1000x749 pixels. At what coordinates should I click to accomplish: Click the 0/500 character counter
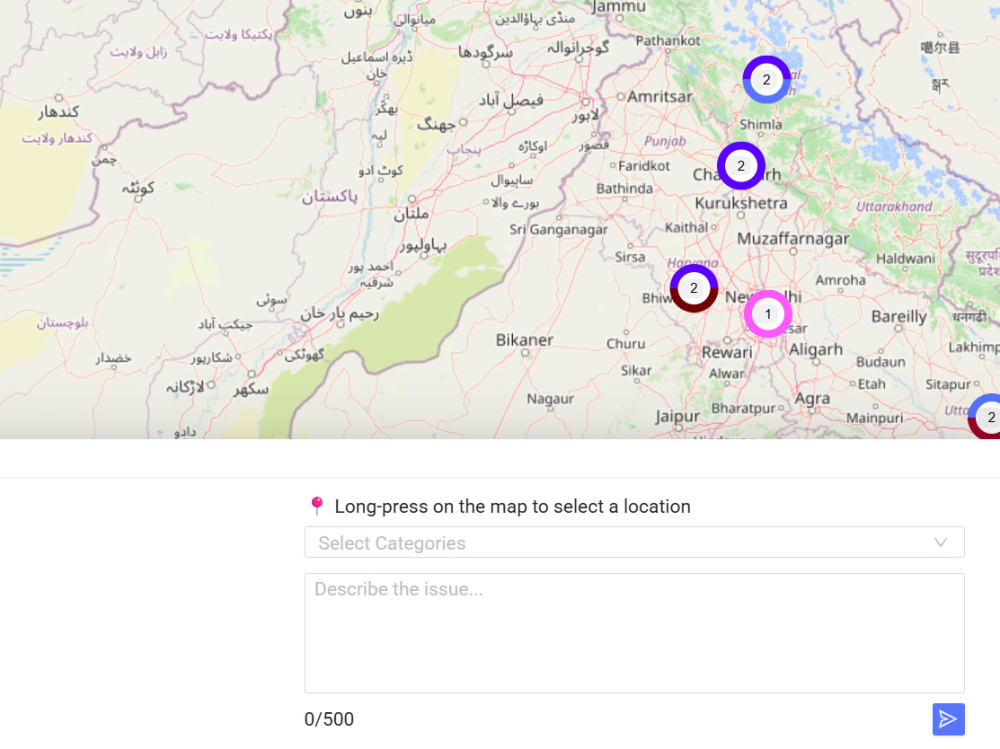329,719
